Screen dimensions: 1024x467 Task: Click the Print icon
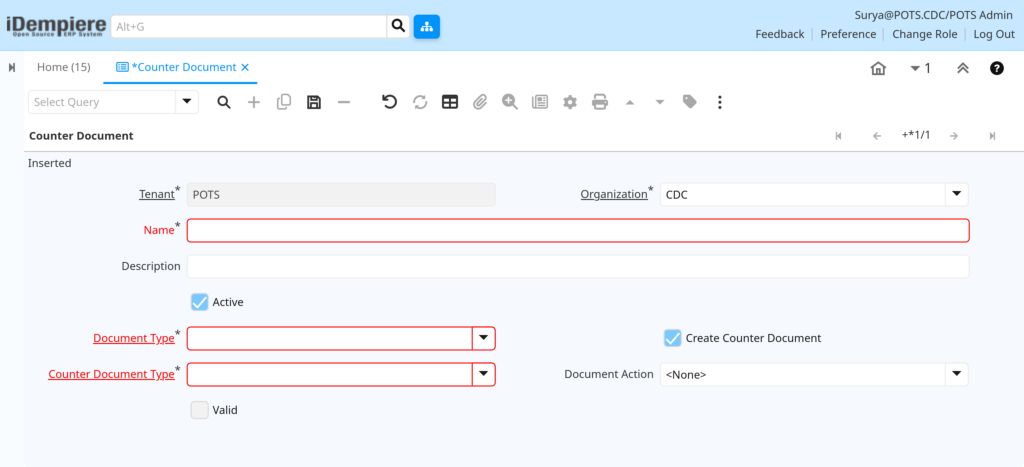tap(600, 103)
